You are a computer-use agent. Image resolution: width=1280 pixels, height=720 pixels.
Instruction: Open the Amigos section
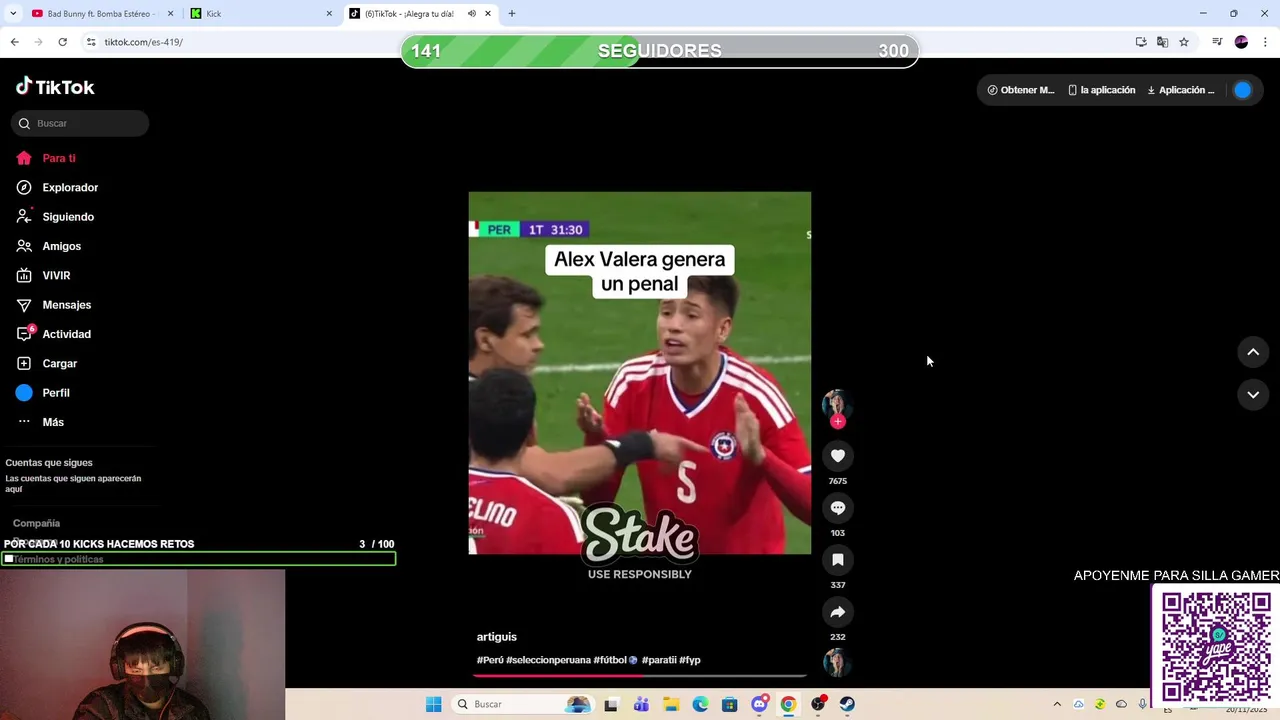(x=48, y=246)
